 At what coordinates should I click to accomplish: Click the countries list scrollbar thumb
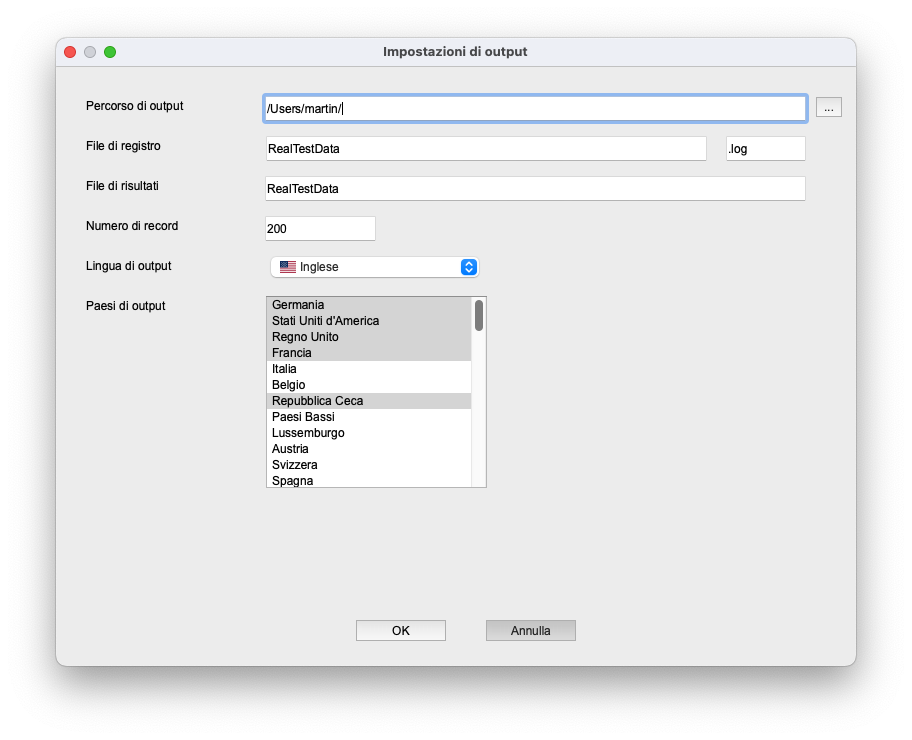point(479,316)
